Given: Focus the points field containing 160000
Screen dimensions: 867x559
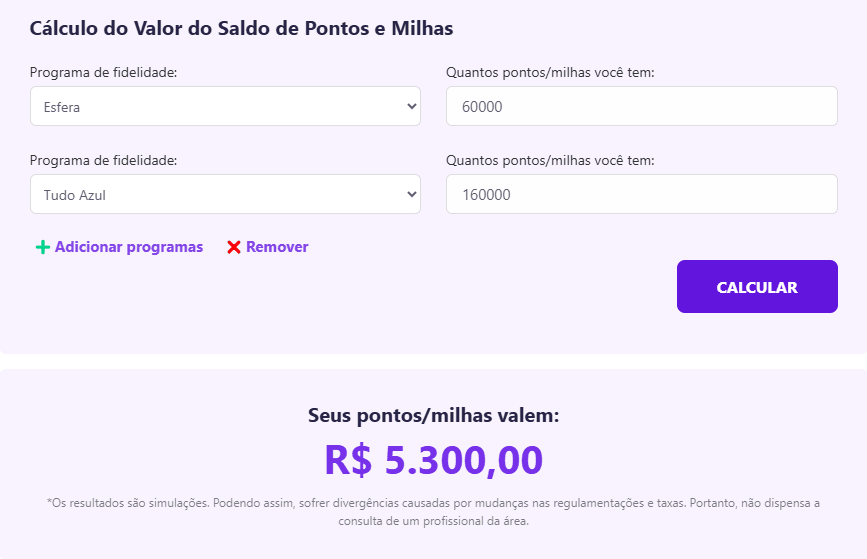Looking at the screenshot, I should click(641, 194).
